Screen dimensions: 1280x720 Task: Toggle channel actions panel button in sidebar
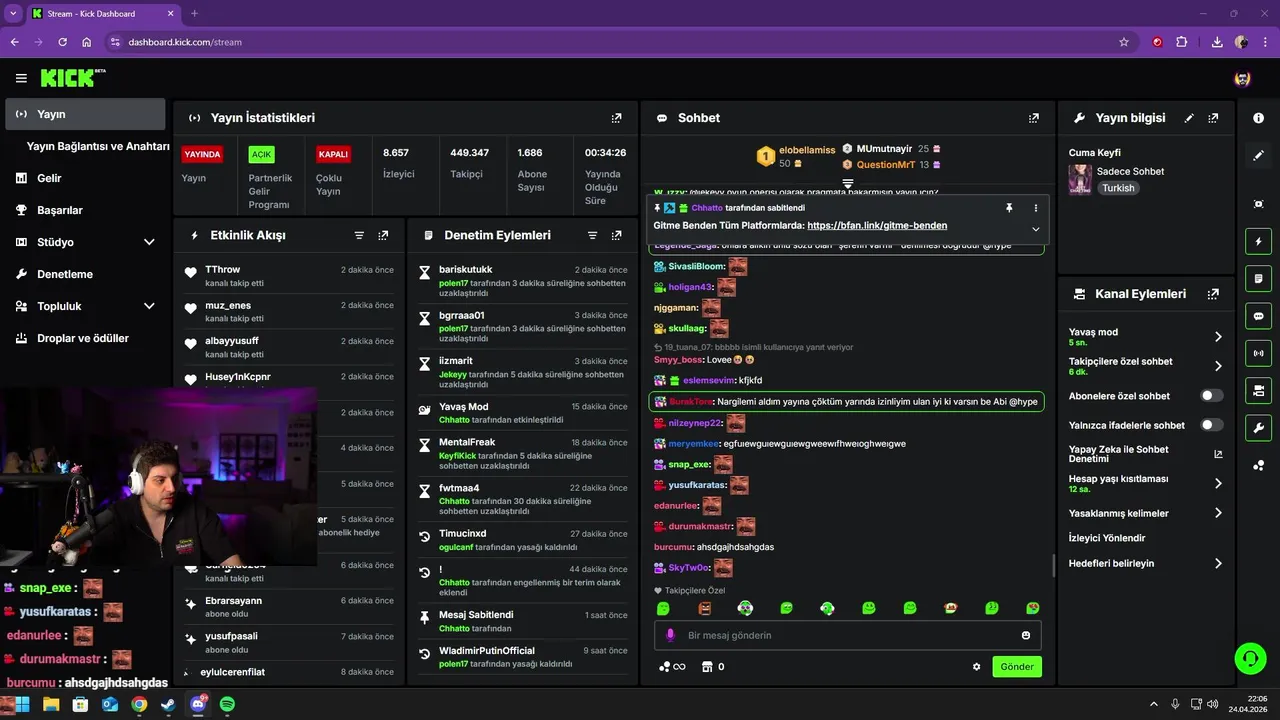(1258, 390)
